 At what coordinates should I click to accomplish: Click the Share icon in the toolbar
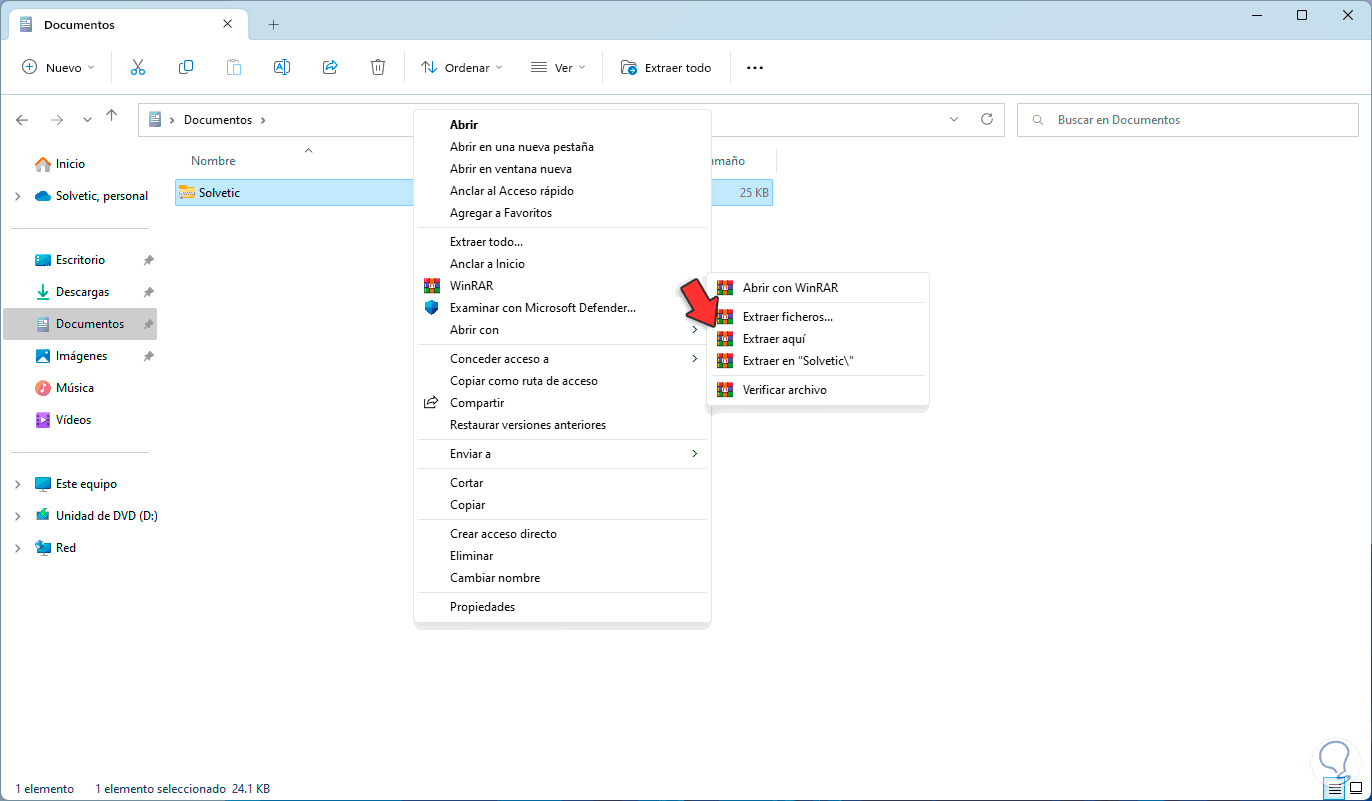[330, 68]
